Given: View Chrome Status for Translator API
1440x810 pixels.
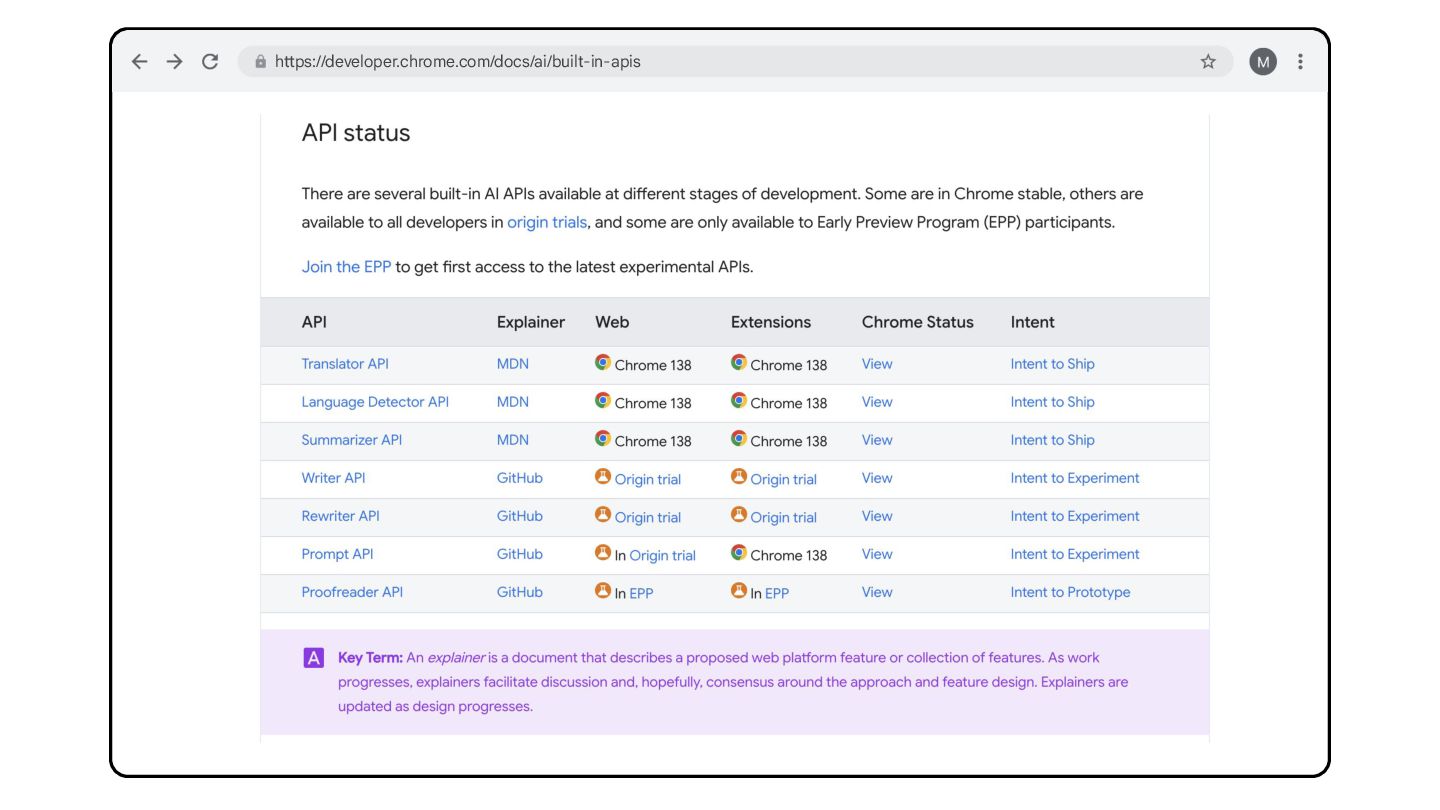Looking at the screenshot, I should coord(877,364).
